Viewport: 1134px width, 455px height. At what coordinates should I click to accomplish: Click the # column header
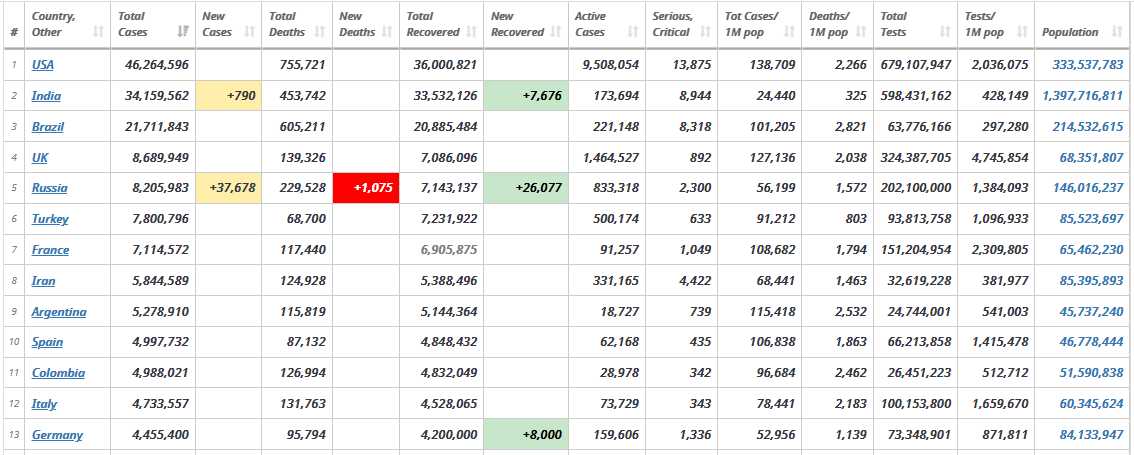(x=14, y=25)
